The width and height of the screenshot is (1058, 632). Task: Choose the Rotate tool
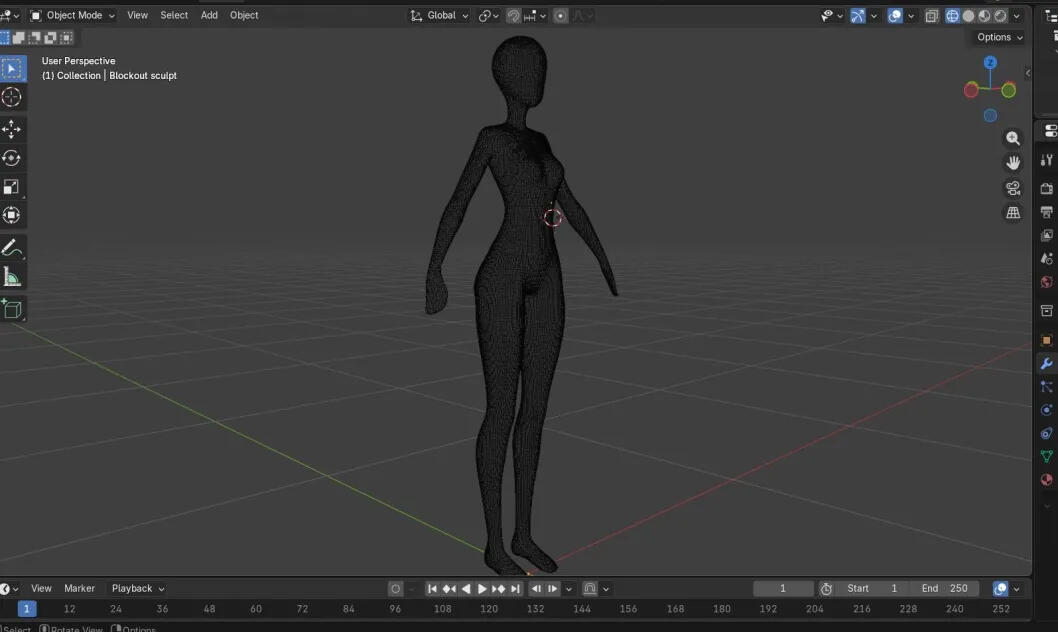[x=11, y=158]
